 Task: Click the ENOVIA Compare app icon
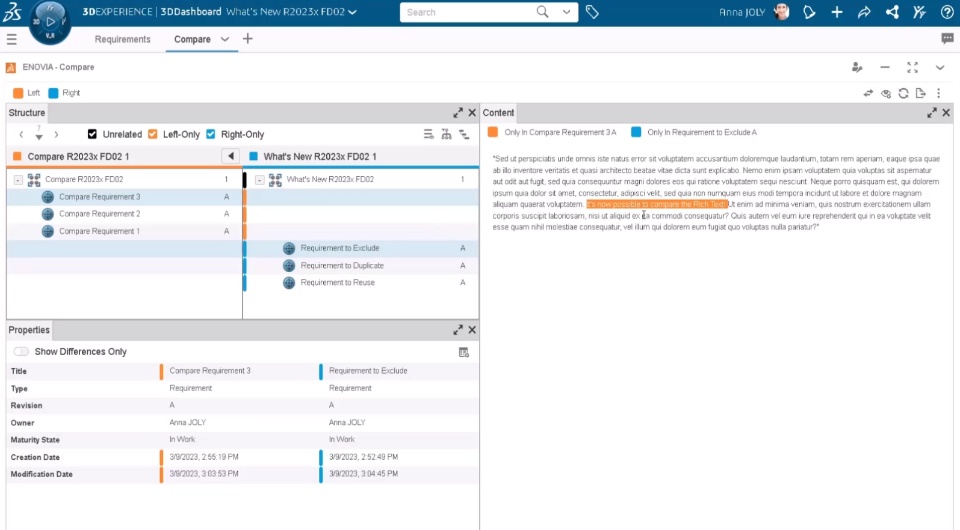10,67
